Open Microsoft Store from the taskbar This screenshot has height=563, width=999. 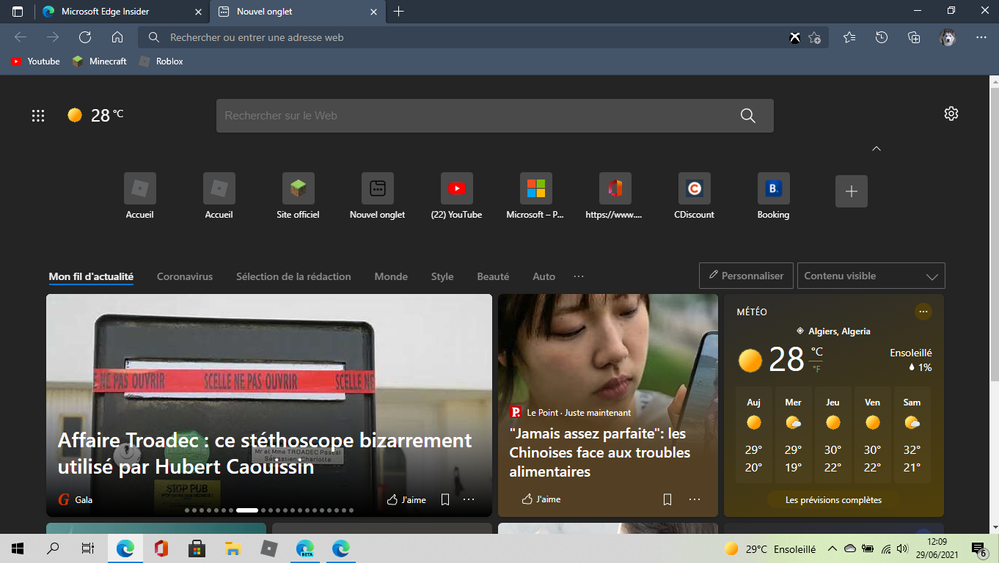pyautogui.click(x=197, y=548)
